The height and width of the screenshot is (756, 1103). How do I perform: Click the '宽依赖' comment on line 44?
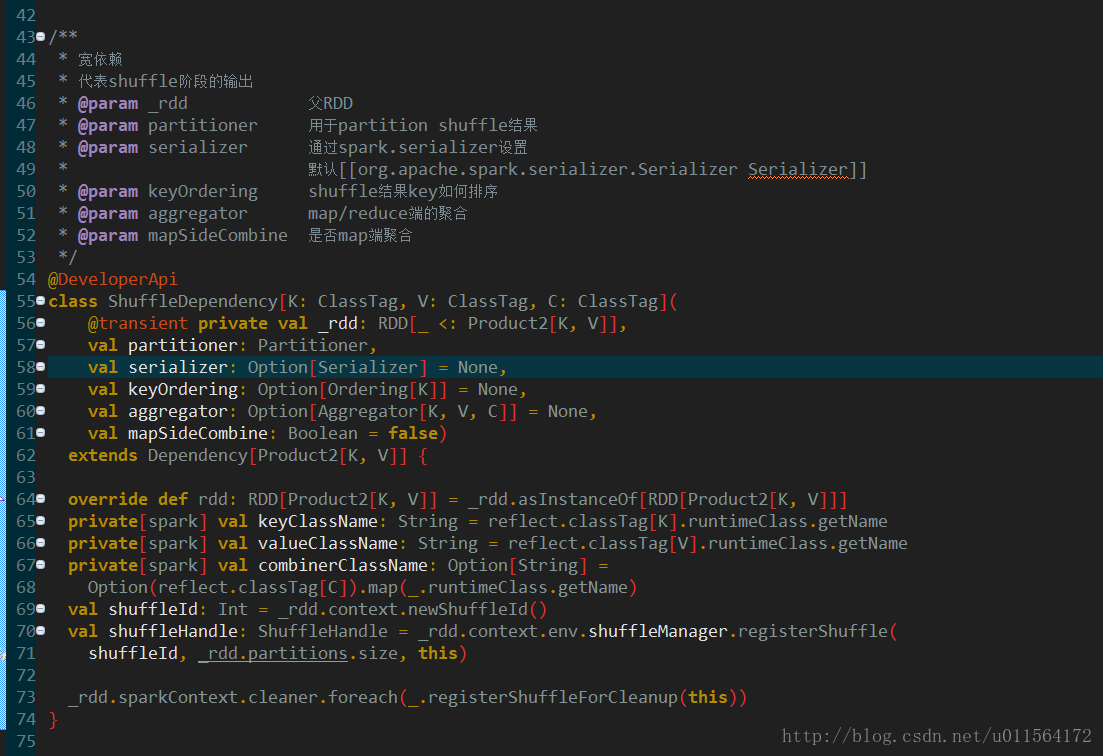pyautogui.click(x=100, y=59)
